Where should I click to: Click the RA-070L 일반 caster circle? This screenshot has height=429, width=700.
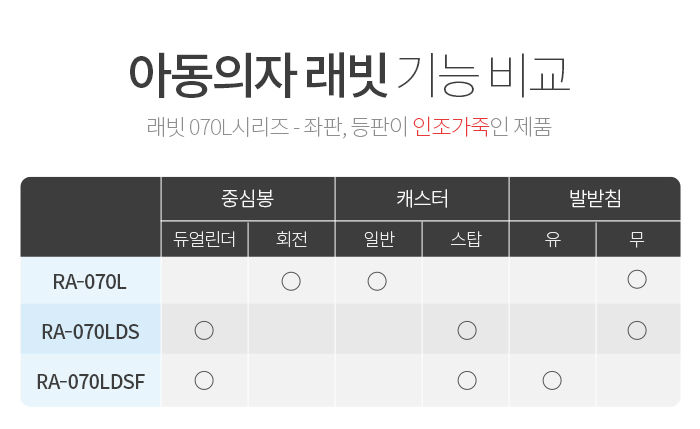pos(377,282)
